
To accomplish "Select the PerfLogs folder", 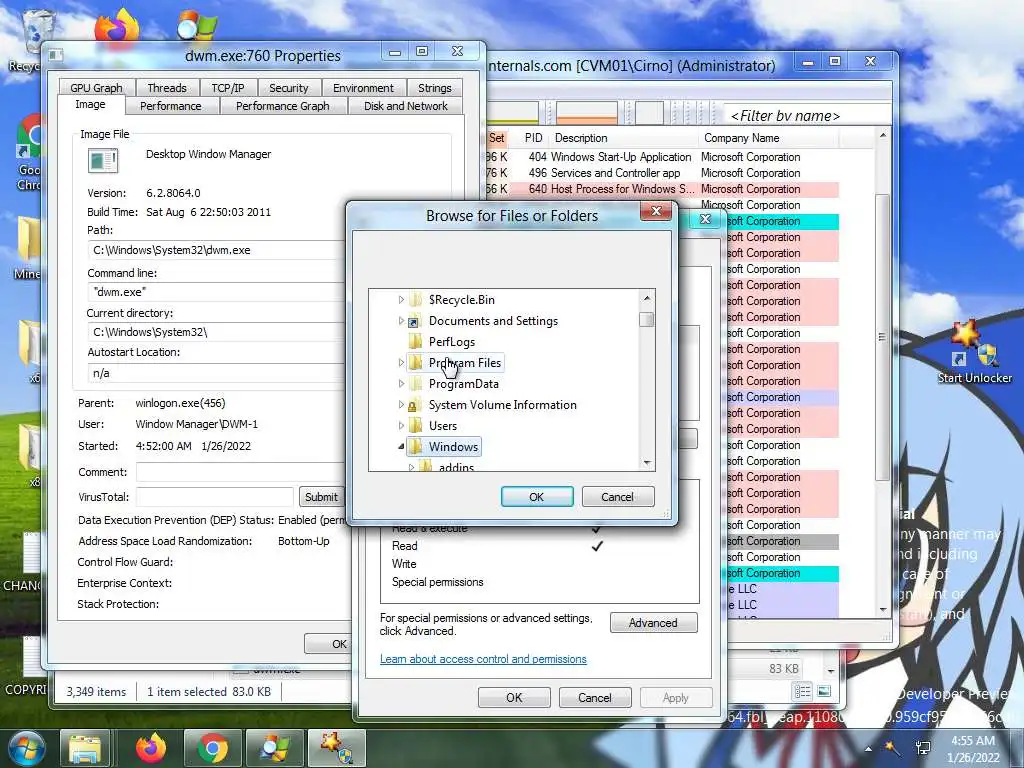I will [x=451, y=342].
